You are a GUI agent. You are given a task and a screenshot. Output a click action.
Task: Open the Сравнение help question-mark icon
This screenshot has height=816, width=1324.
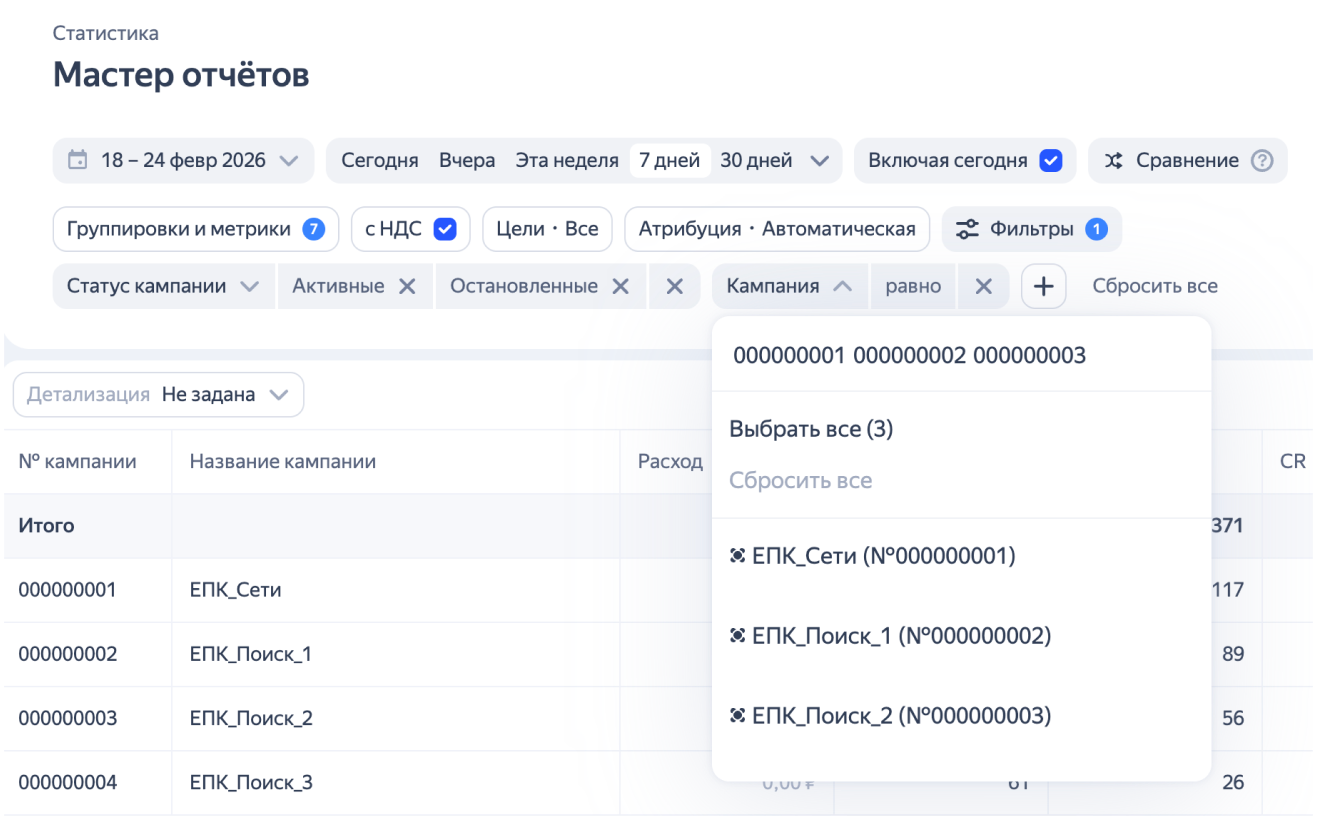point(1262,160)
